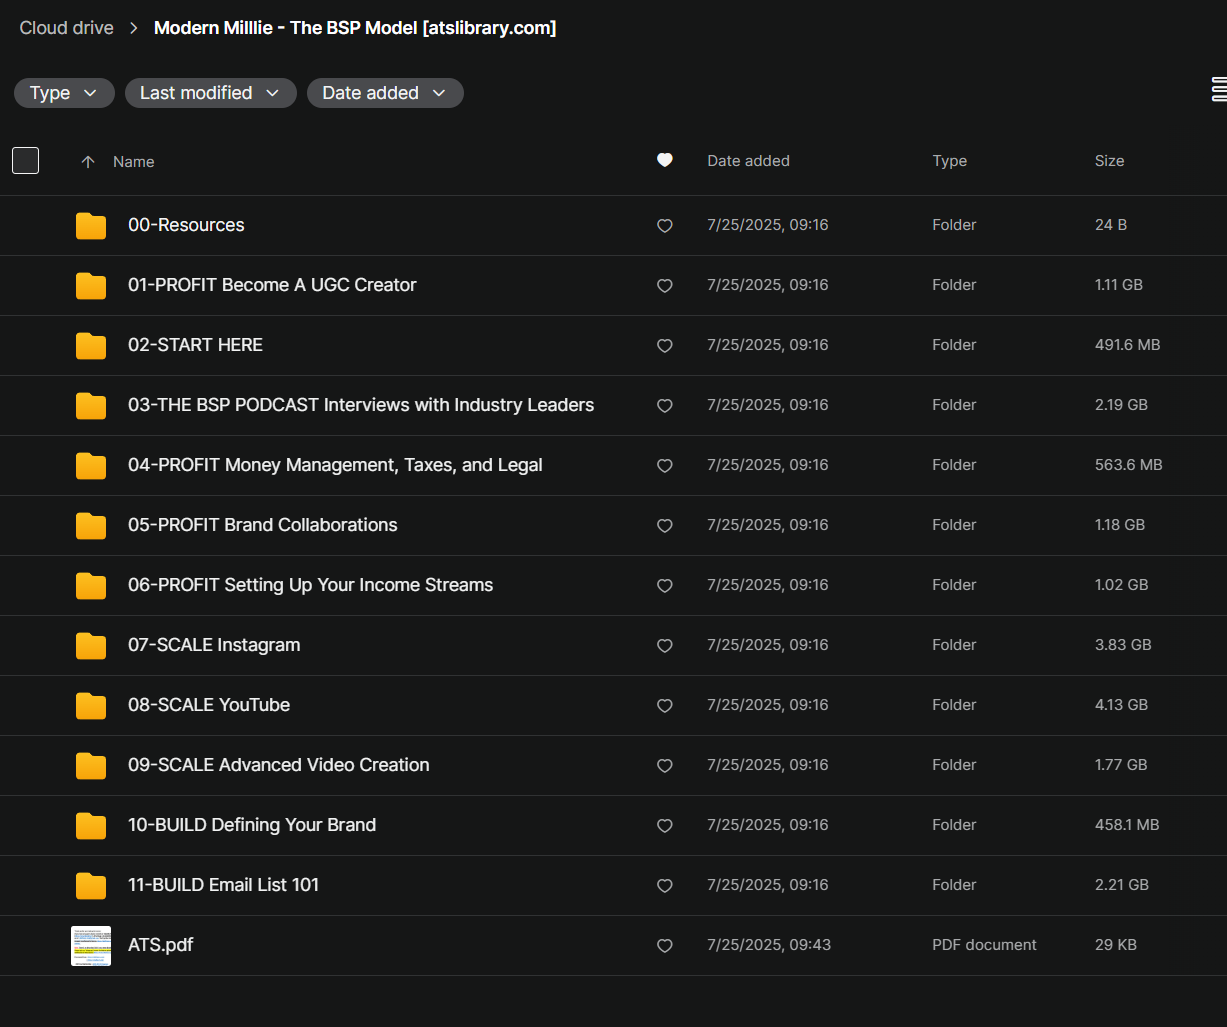The width and height of the screenshot is (1227, 1027).
Task: Click the folder icon for 08-SCALE YouTube
Action: (x=91, y=706)
